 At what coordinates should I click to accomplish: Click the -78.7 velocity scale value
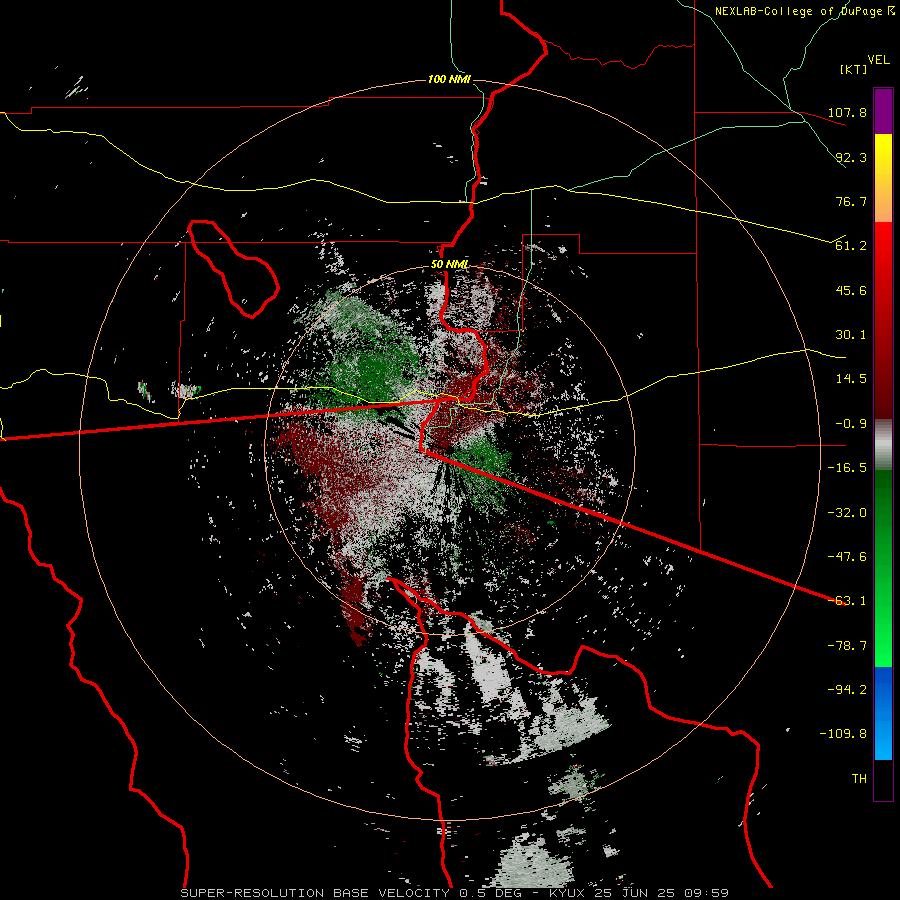[847, 646]
